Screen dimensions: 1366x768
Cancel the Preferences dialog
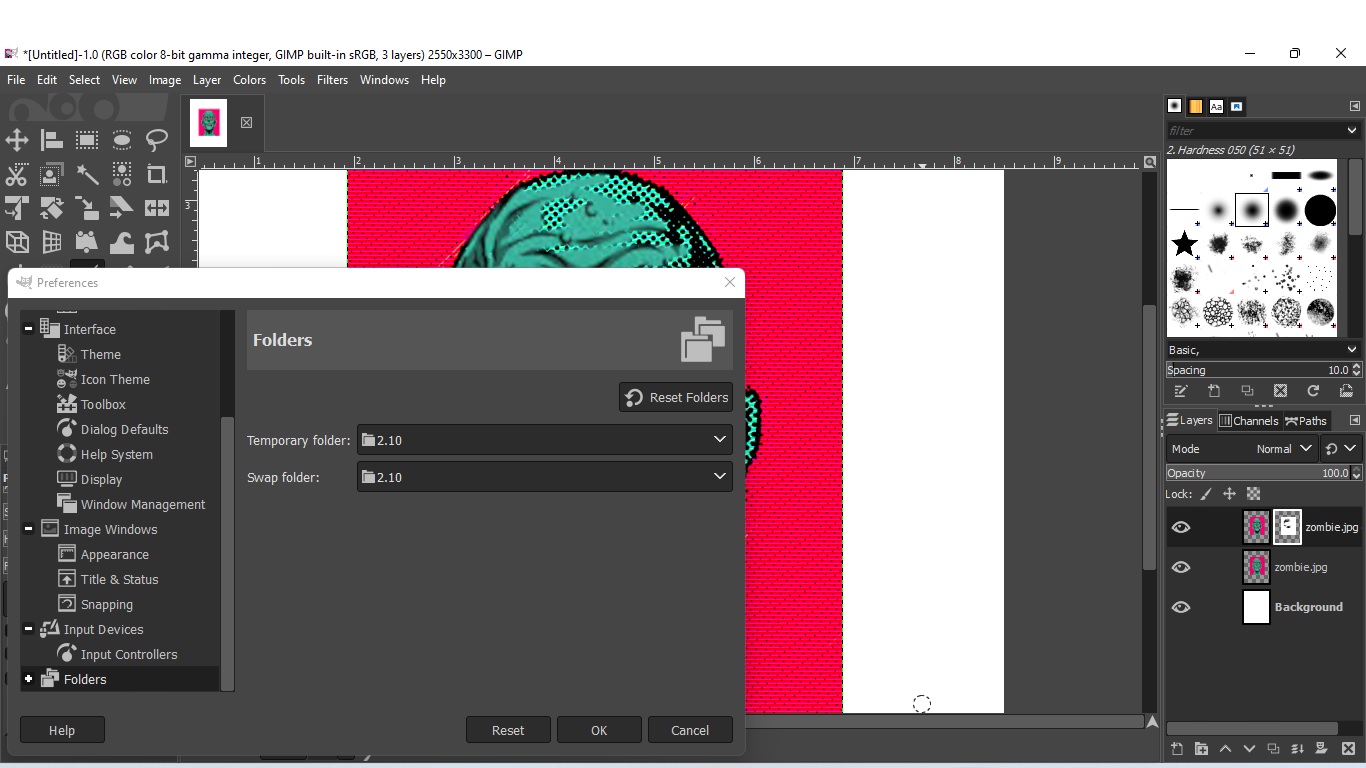(690, 730)
